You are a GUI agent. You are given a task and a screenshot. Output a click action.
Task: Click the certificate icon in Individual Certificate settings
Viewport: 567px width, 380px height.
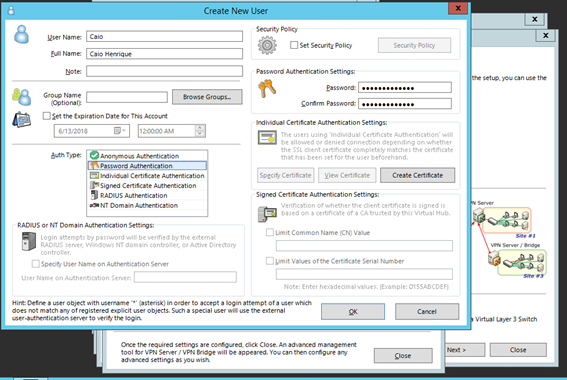[x=267, y=138]
